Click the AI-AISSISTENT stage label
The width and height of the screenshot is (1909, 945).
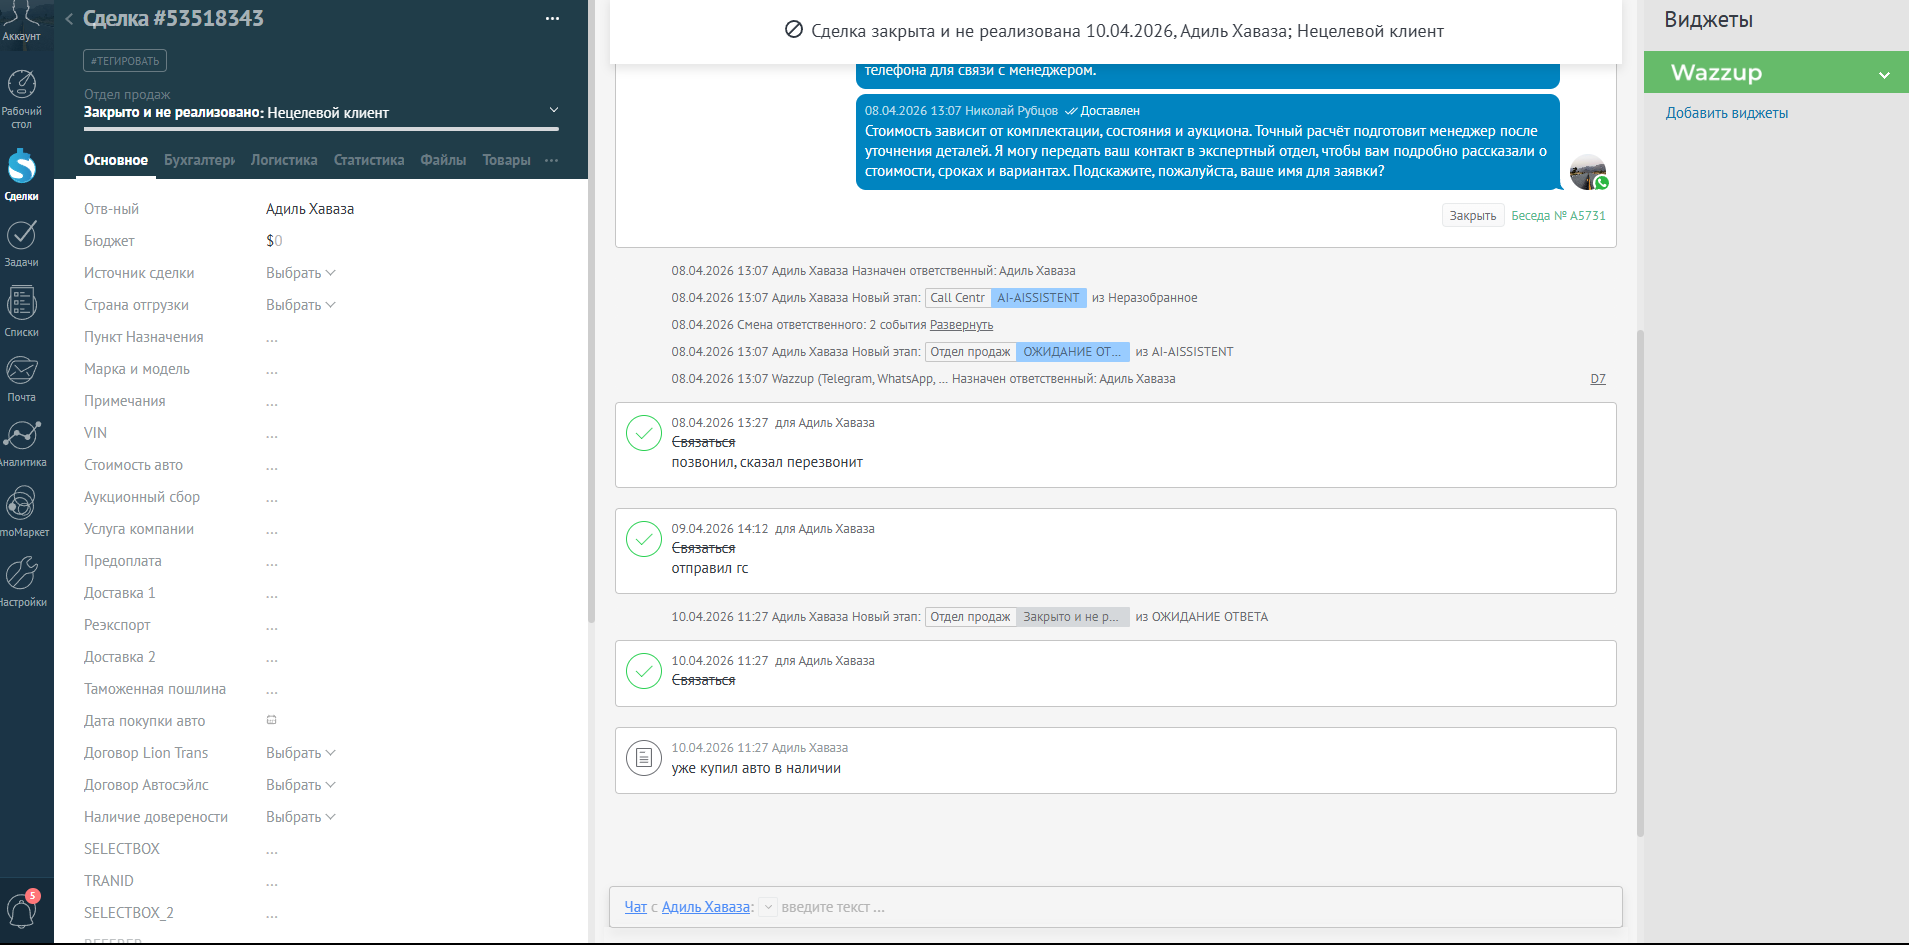coord(1038,298)
